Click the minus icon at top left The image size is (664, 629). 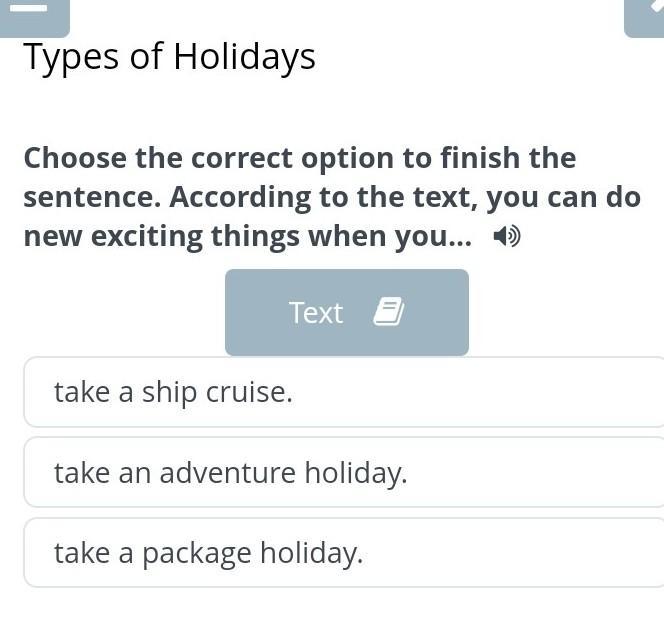tap(33, 12)
